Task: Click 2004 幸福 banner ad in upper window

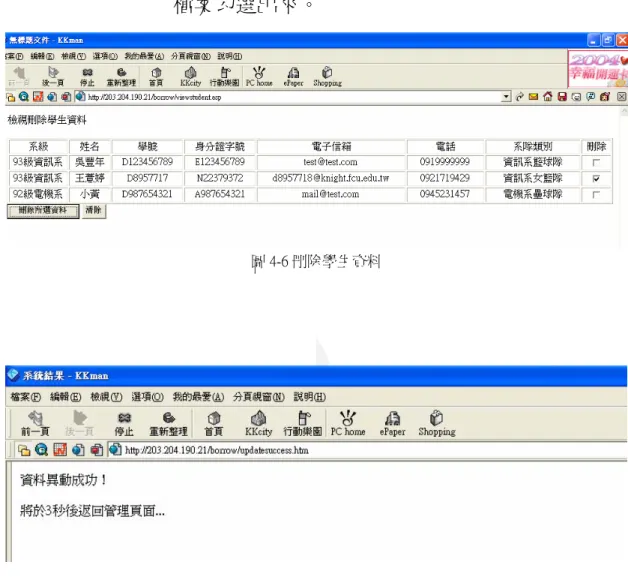Action: (598, 68)
